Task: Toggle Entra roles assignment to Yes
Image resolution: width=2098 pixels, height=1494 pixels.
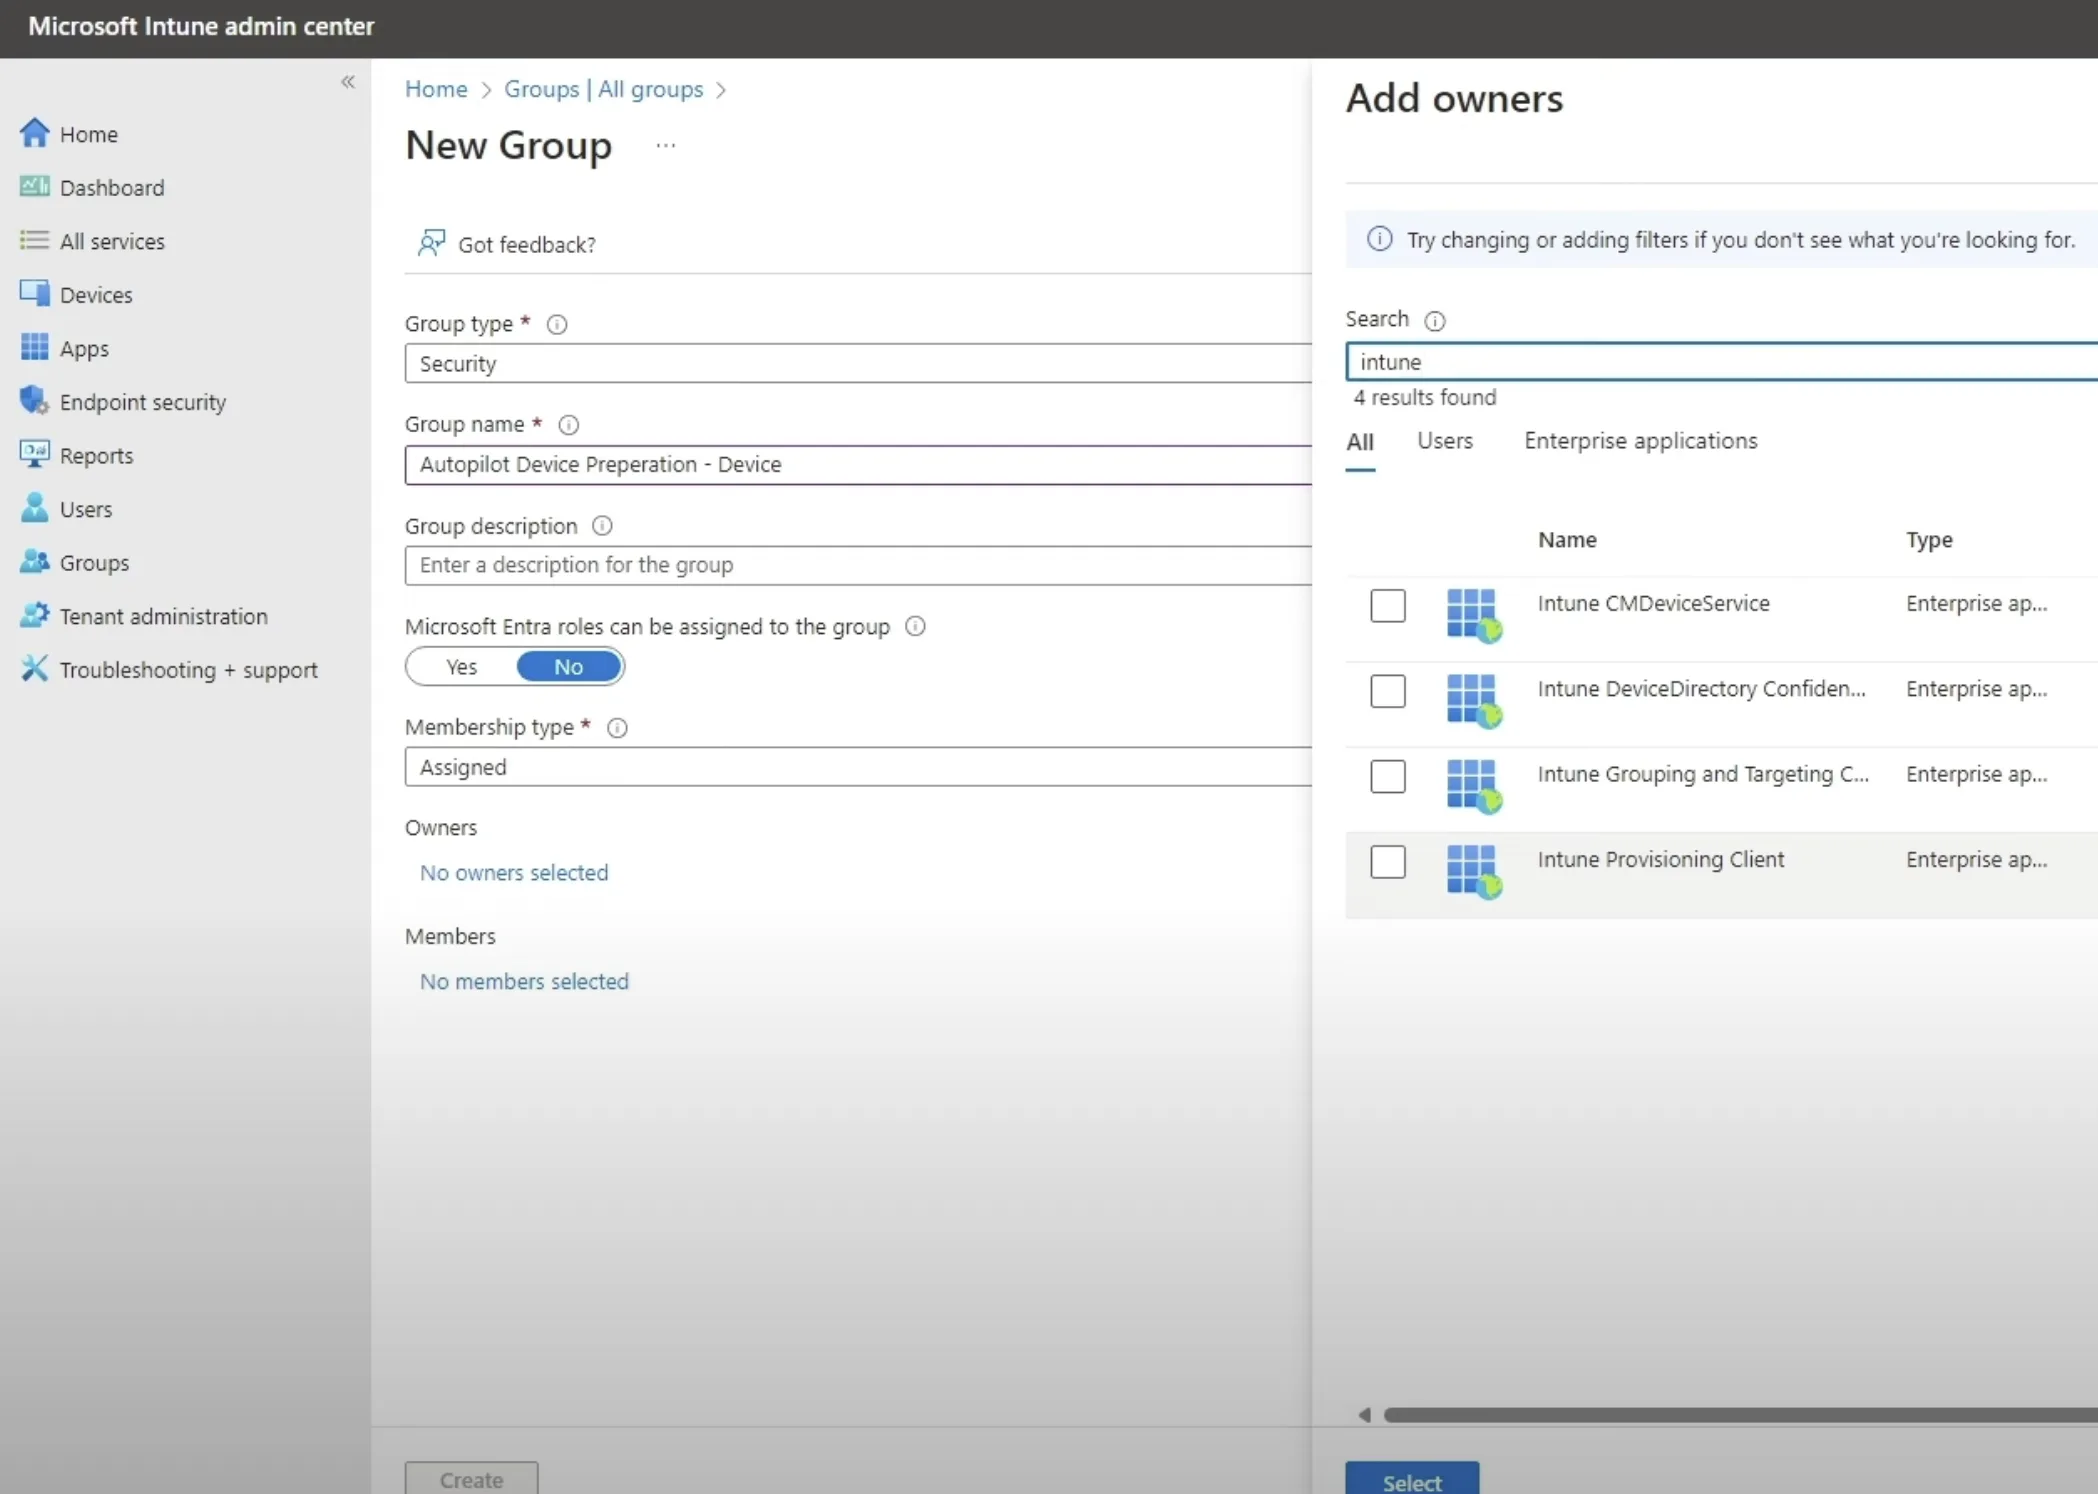Action: click(x=461, y=667)
